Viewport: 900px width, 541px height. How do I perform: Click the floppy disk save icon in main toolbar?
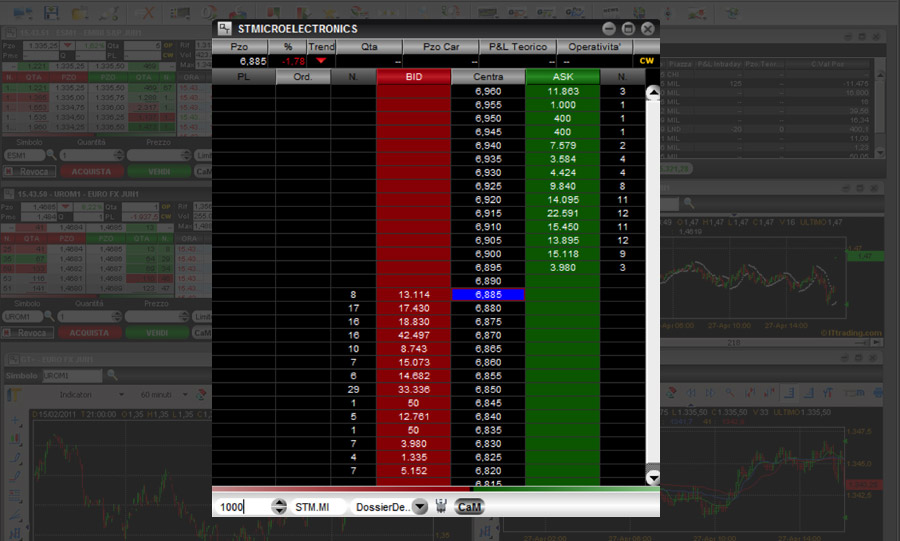coord(52,12)
